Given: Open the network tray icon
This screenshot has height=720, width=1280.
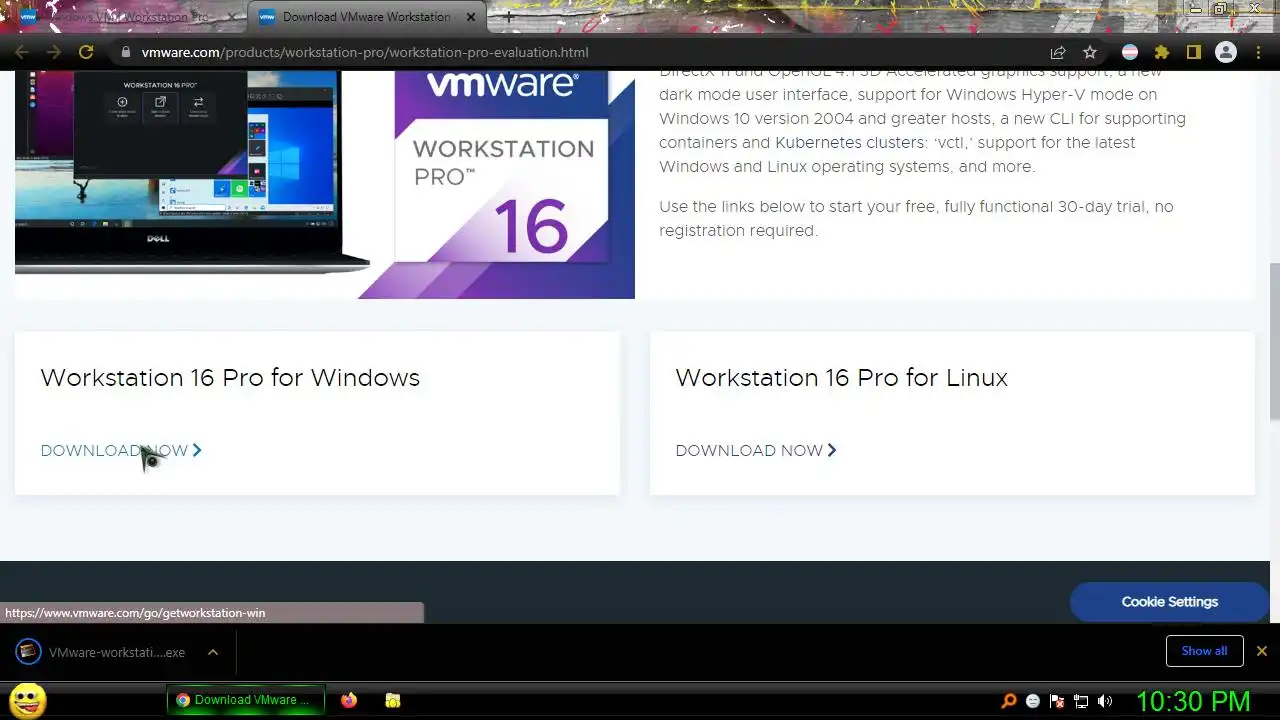Looking at the screenshot, I should point(1081,701).
